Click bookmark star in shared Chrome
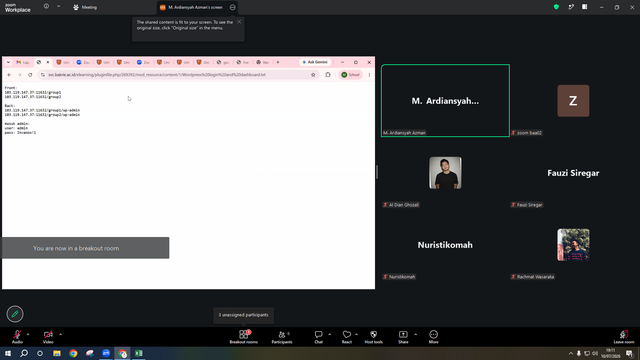Screen dimensions: 640x360 [x=313, y=75]
